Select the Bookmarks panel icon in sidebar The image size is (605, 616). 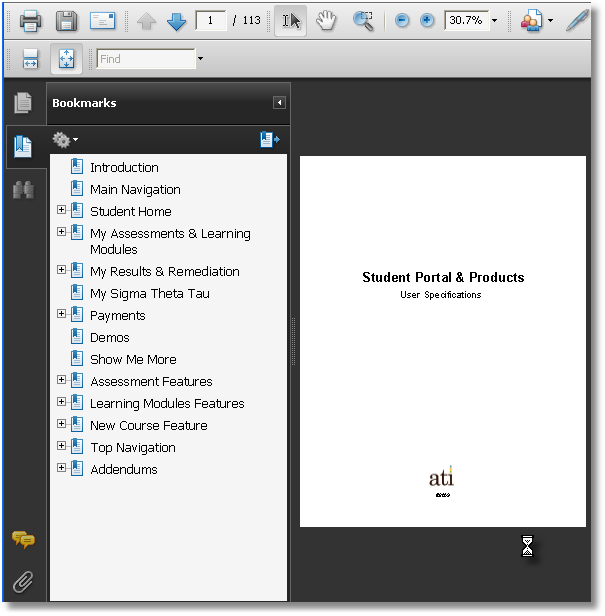point(23,147)
